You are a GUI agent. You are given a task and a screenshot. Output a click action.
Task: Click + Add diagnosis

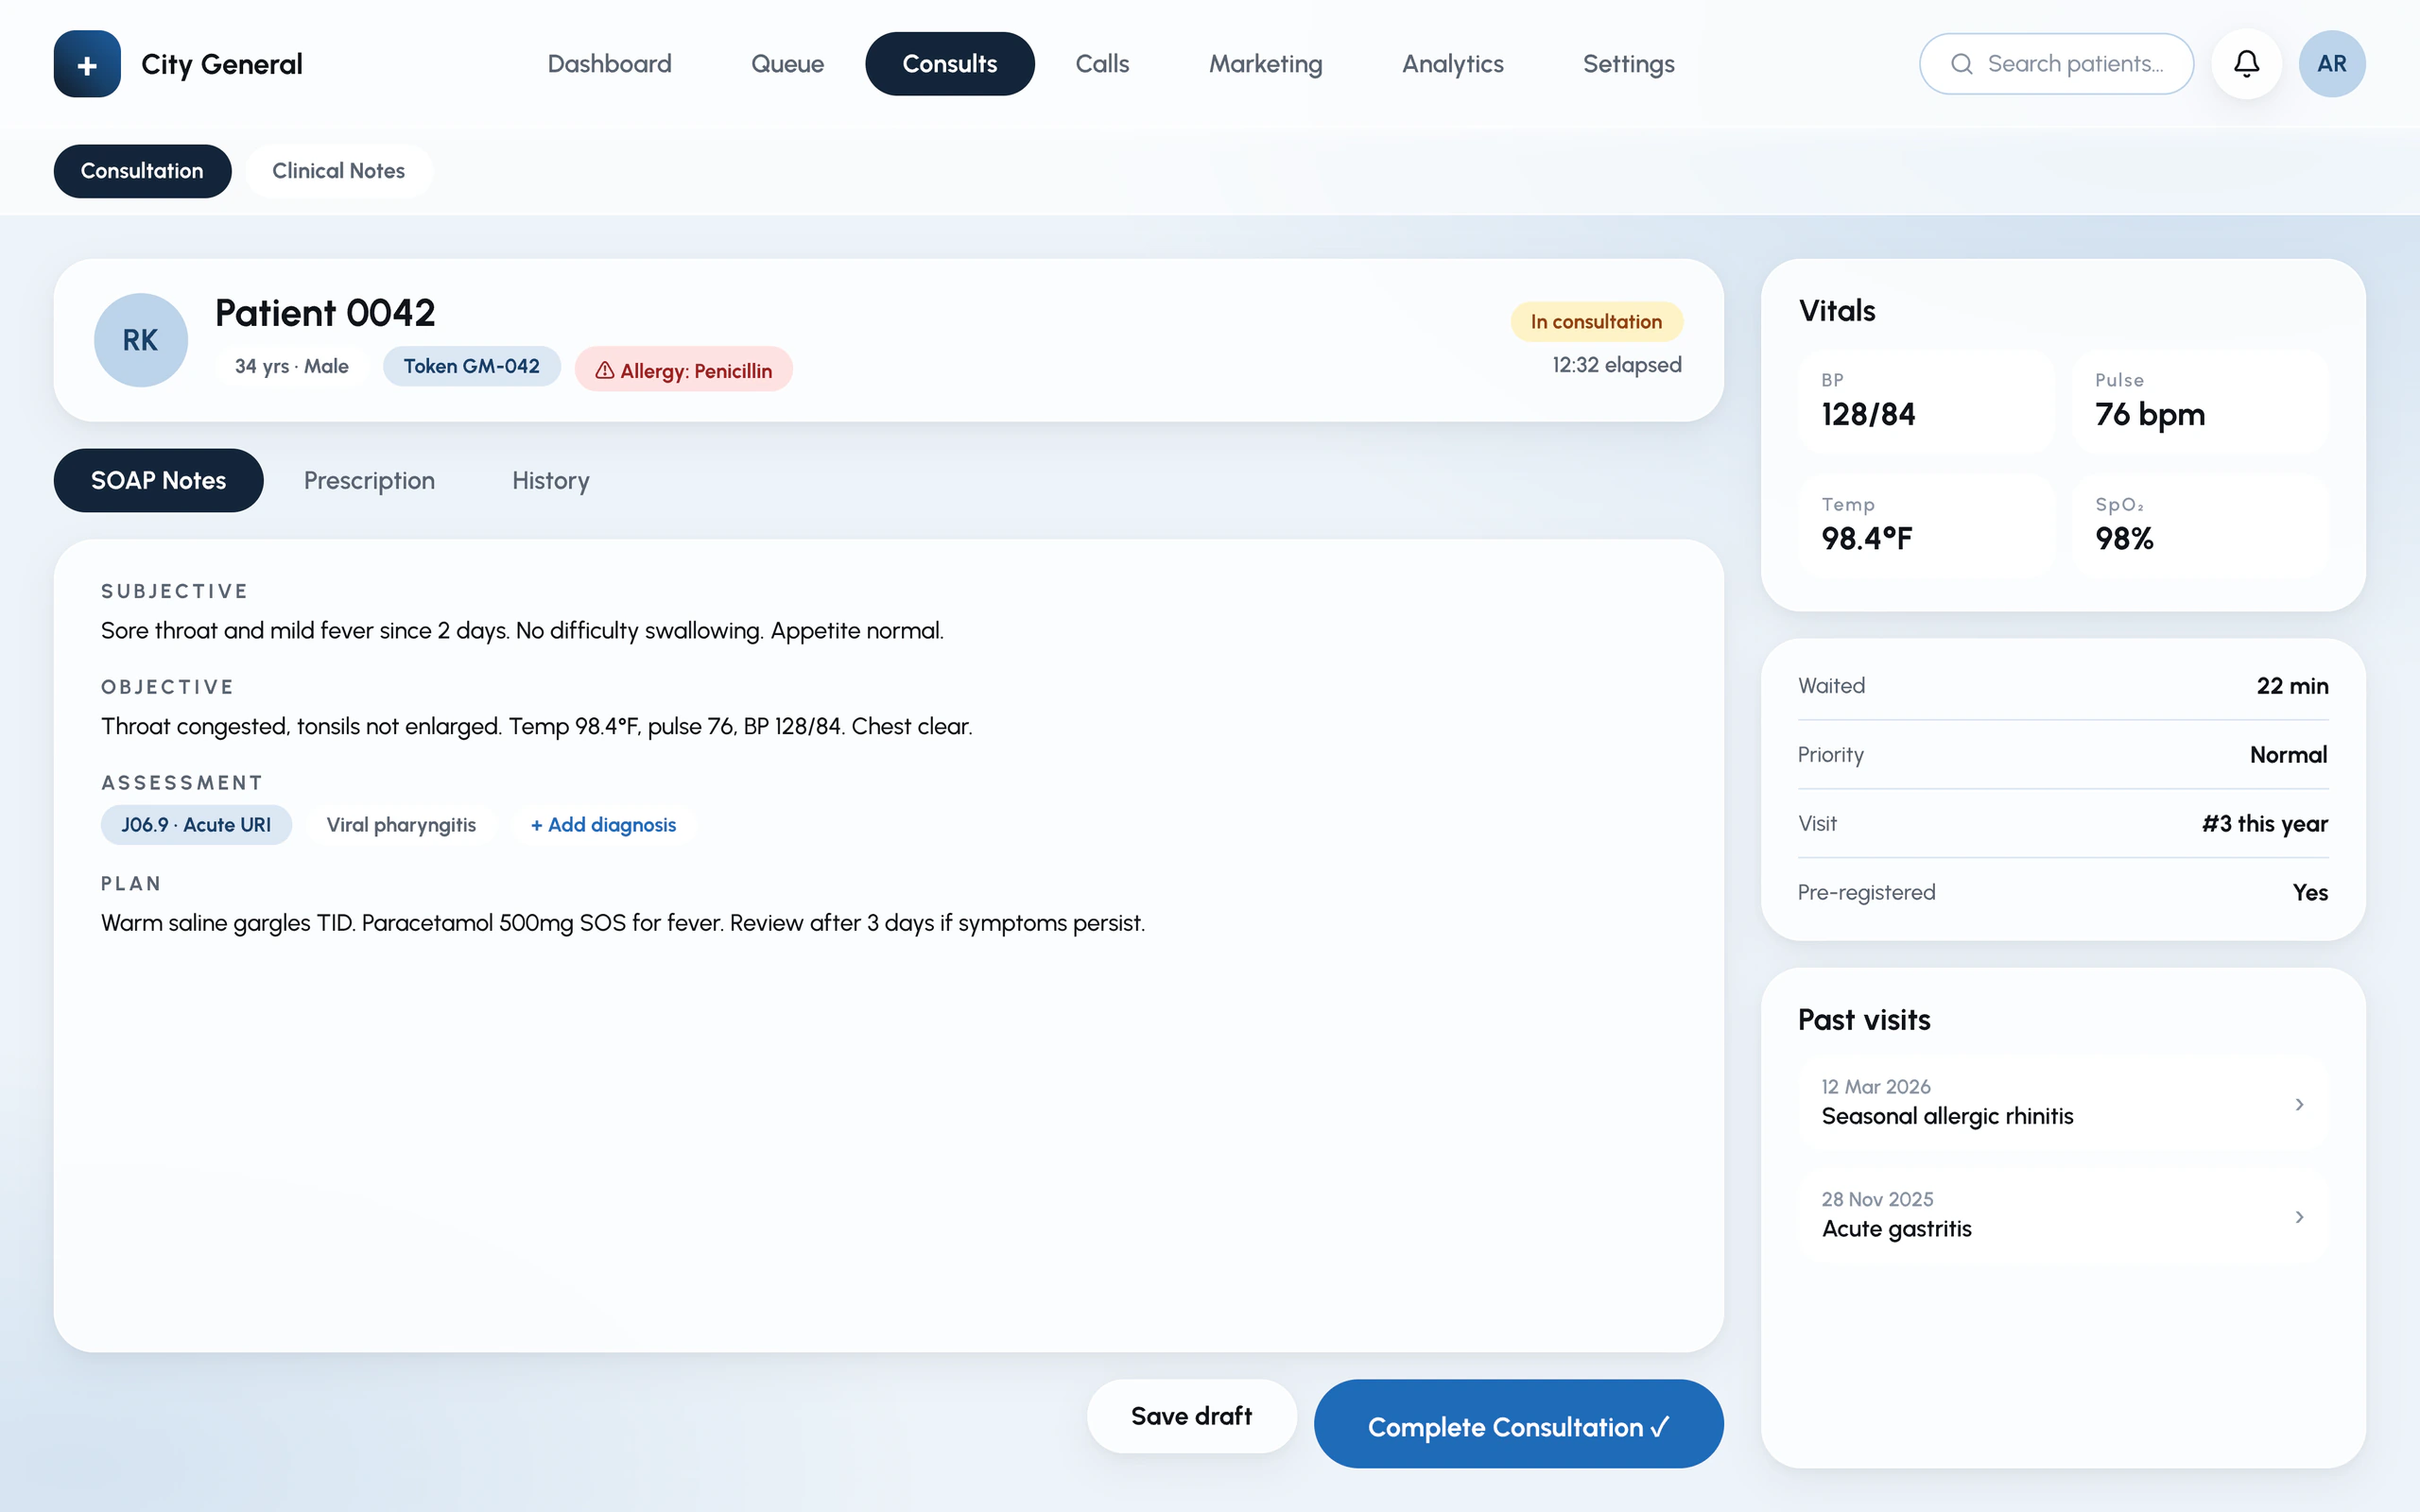pyautogui.click(x=603, y=825)
